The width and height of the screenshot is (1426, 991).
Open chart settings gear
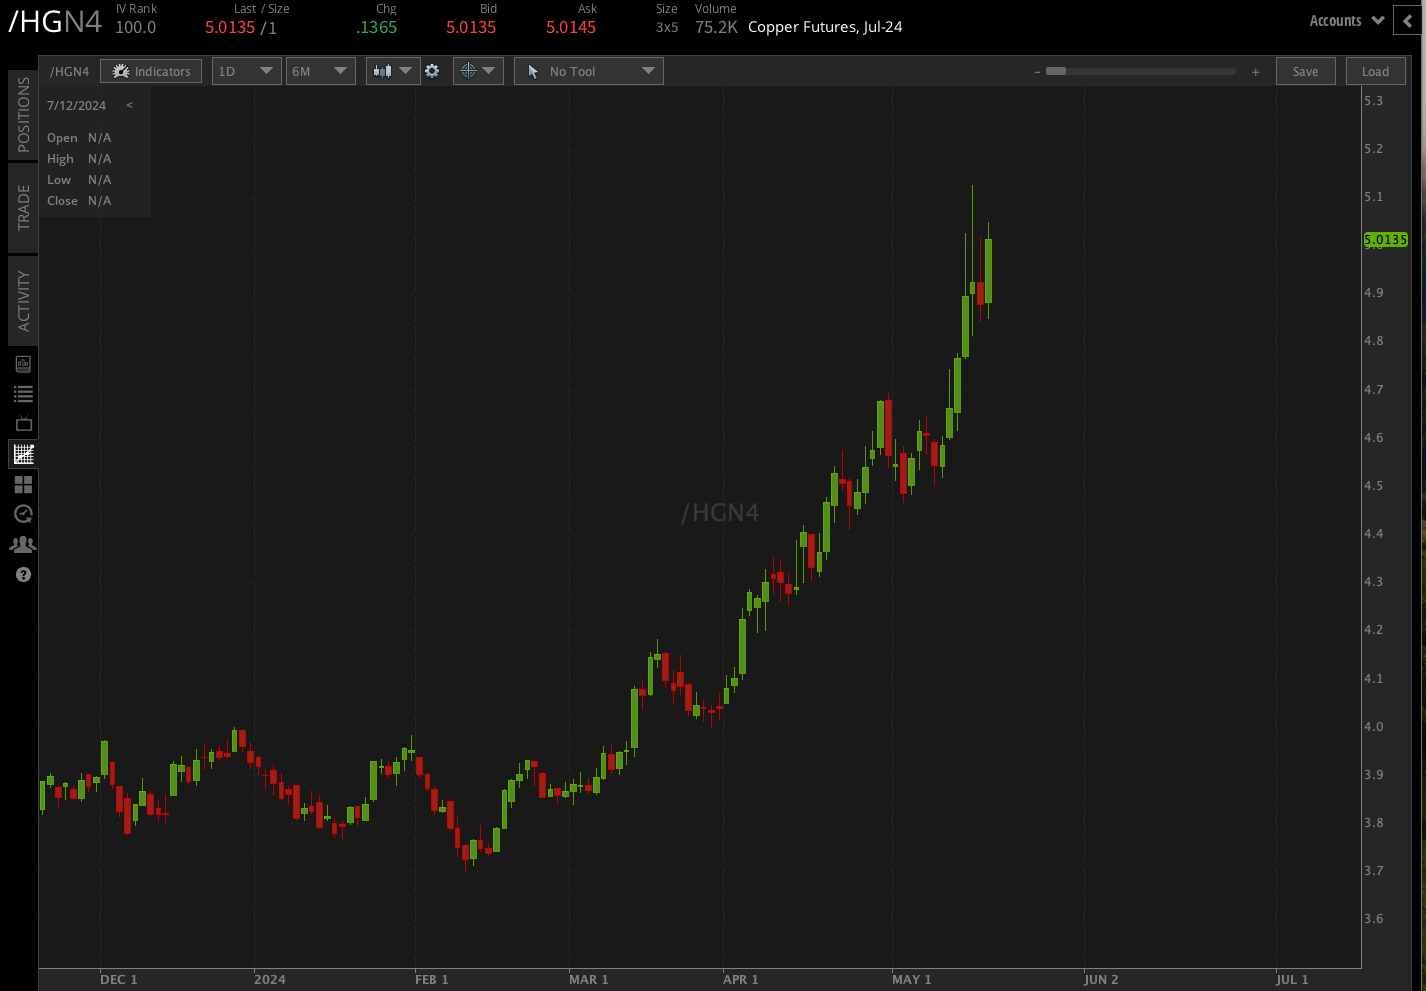click(x=432, y=71)
